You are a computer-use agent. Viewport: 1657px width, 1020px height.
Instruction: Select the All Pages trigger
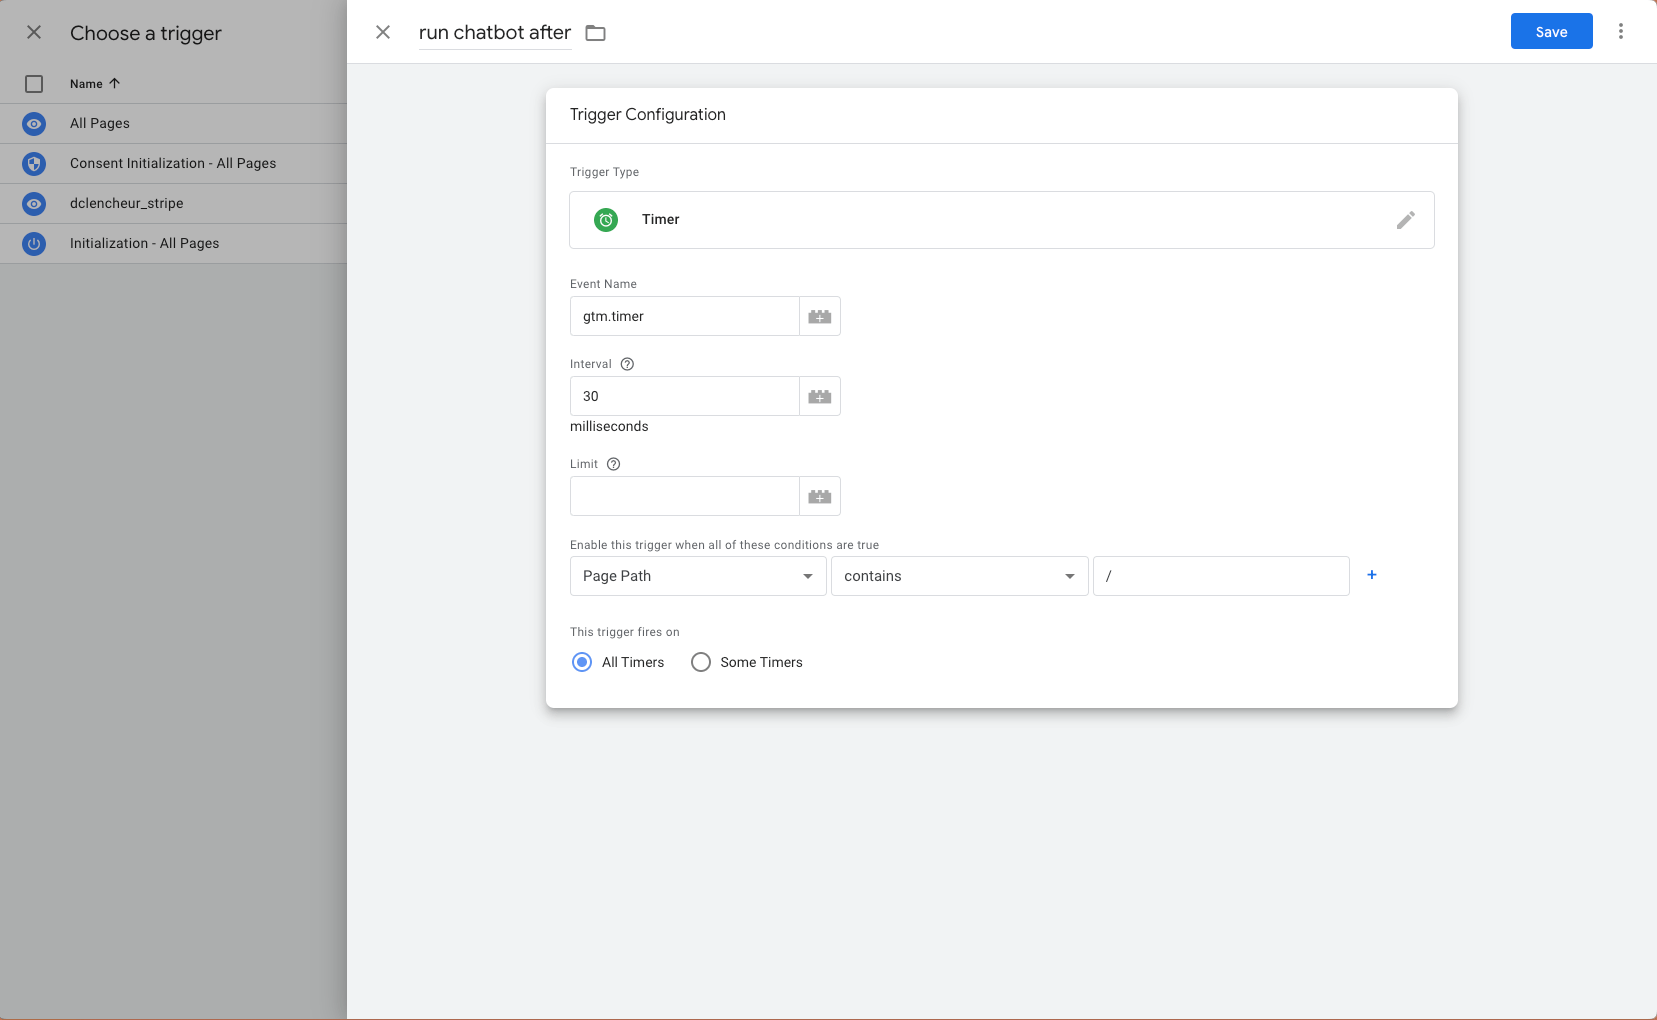100,123
